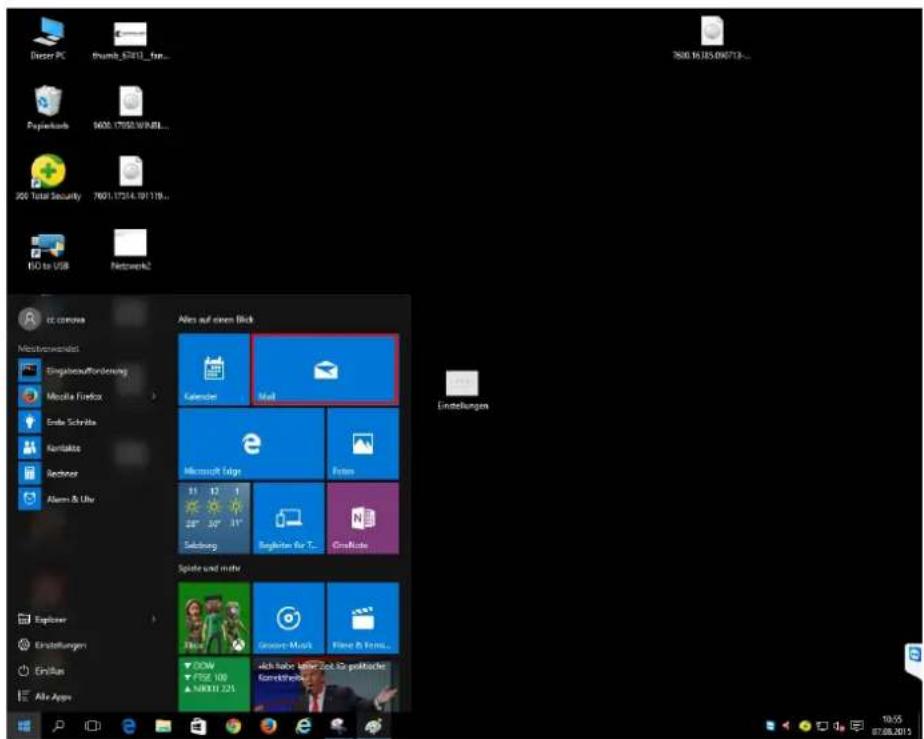Click the TeamViewer tray icon
The height and width of the screenshot is (739, 924).
coord(771,726)
